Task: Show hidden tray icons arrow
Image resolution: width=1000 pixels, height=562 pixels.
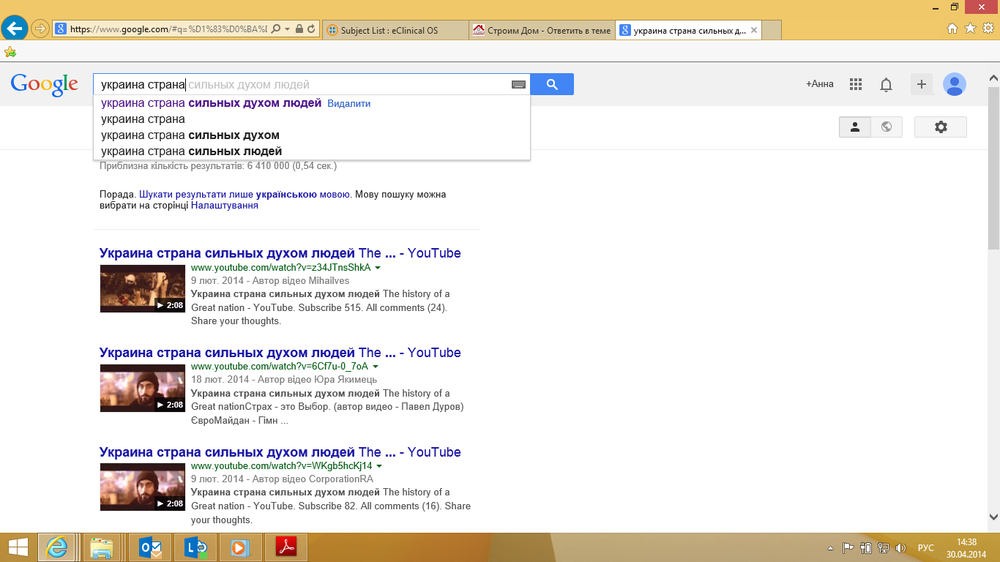Action: point(830,548)
